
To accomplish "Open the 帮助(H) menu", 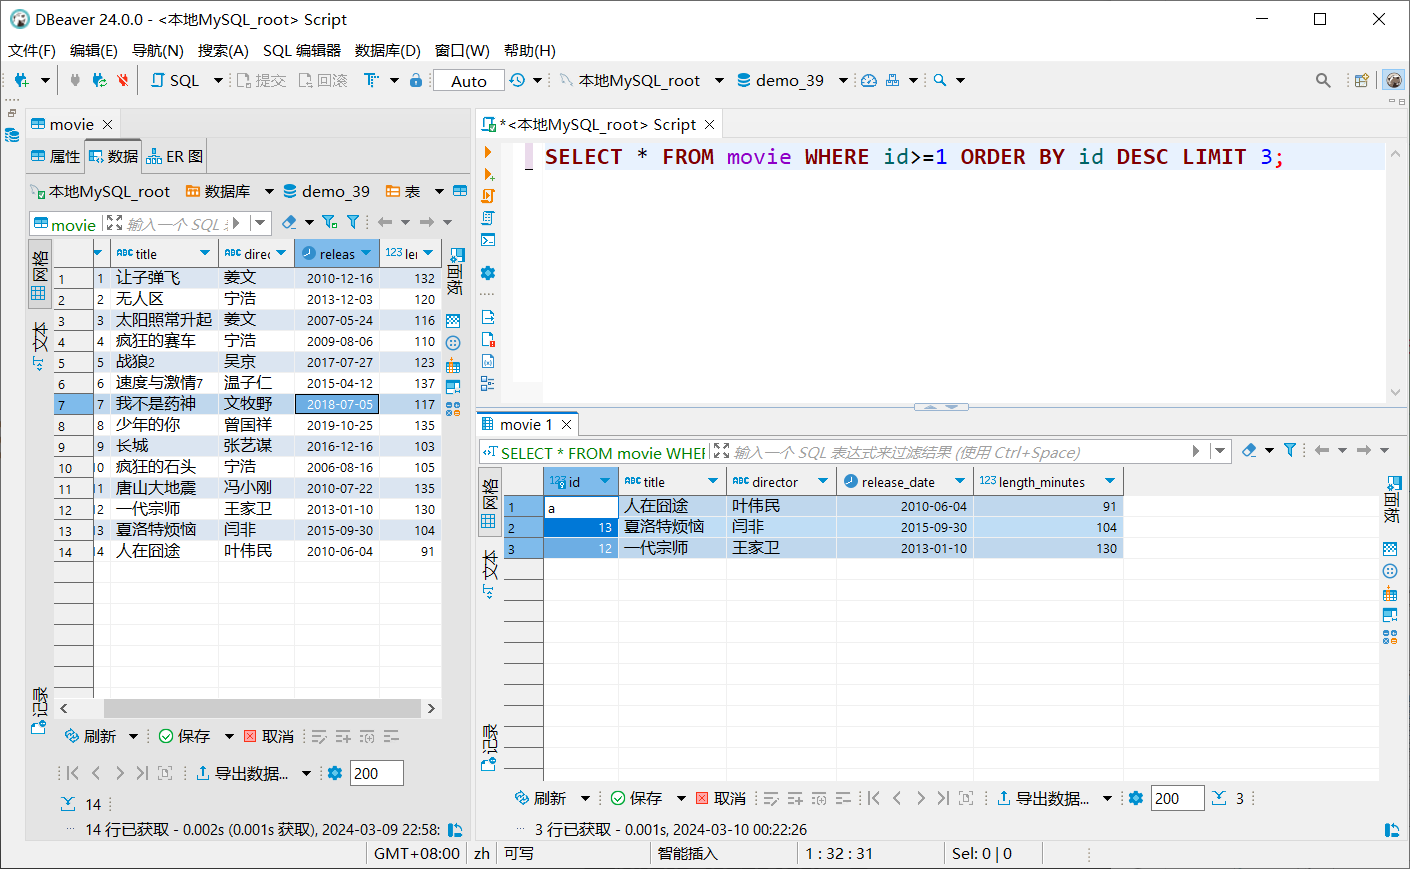I will [530, 50].
